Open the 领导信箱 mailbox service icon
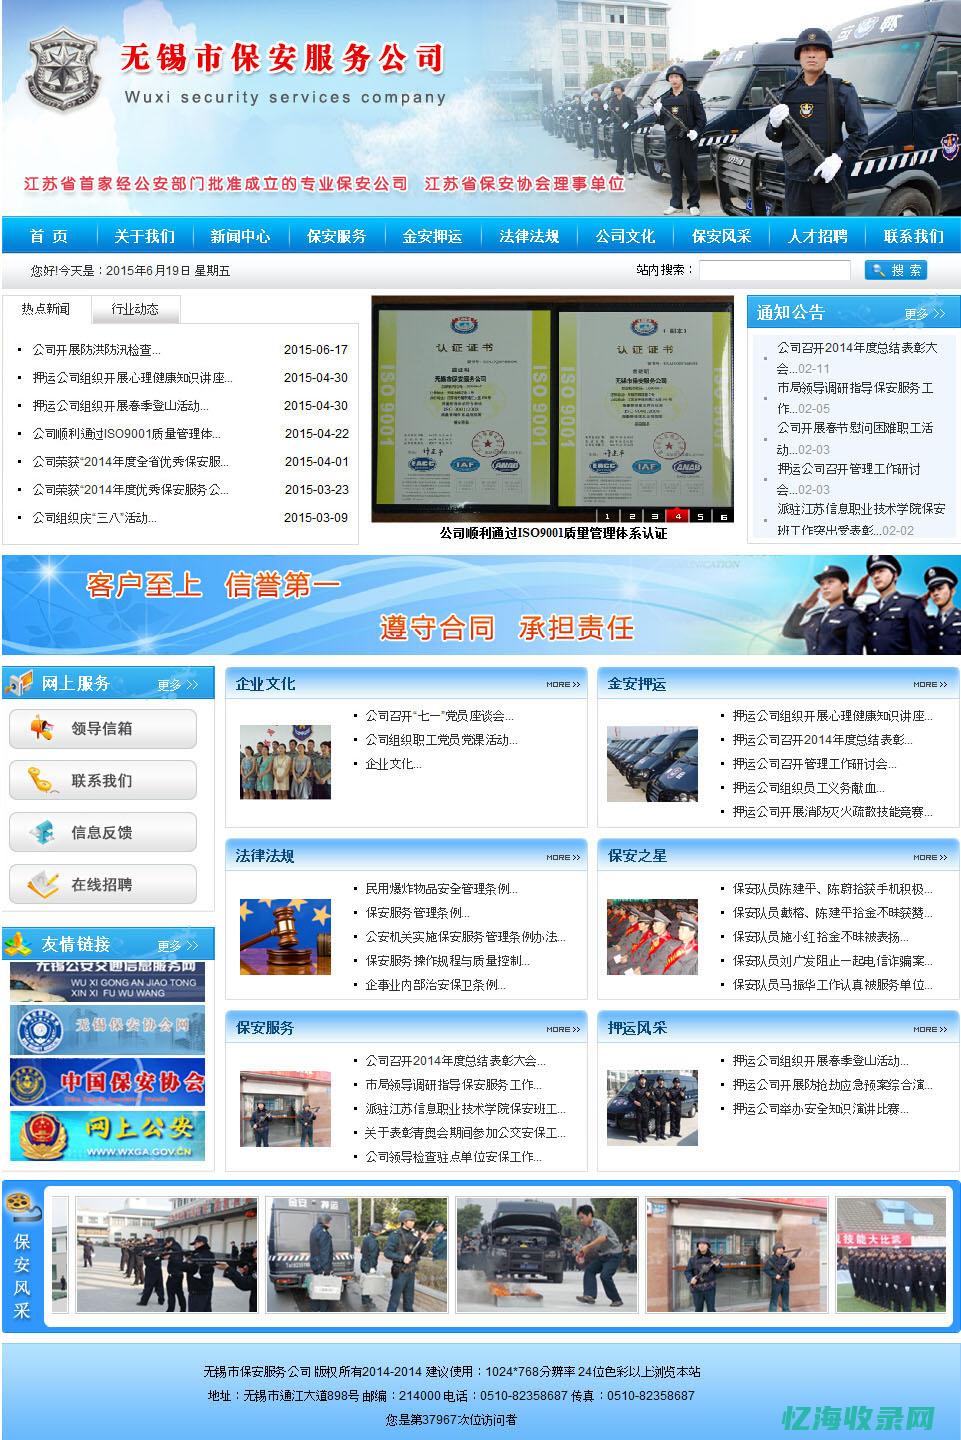 pyautogui.click(x=42, y=729)
